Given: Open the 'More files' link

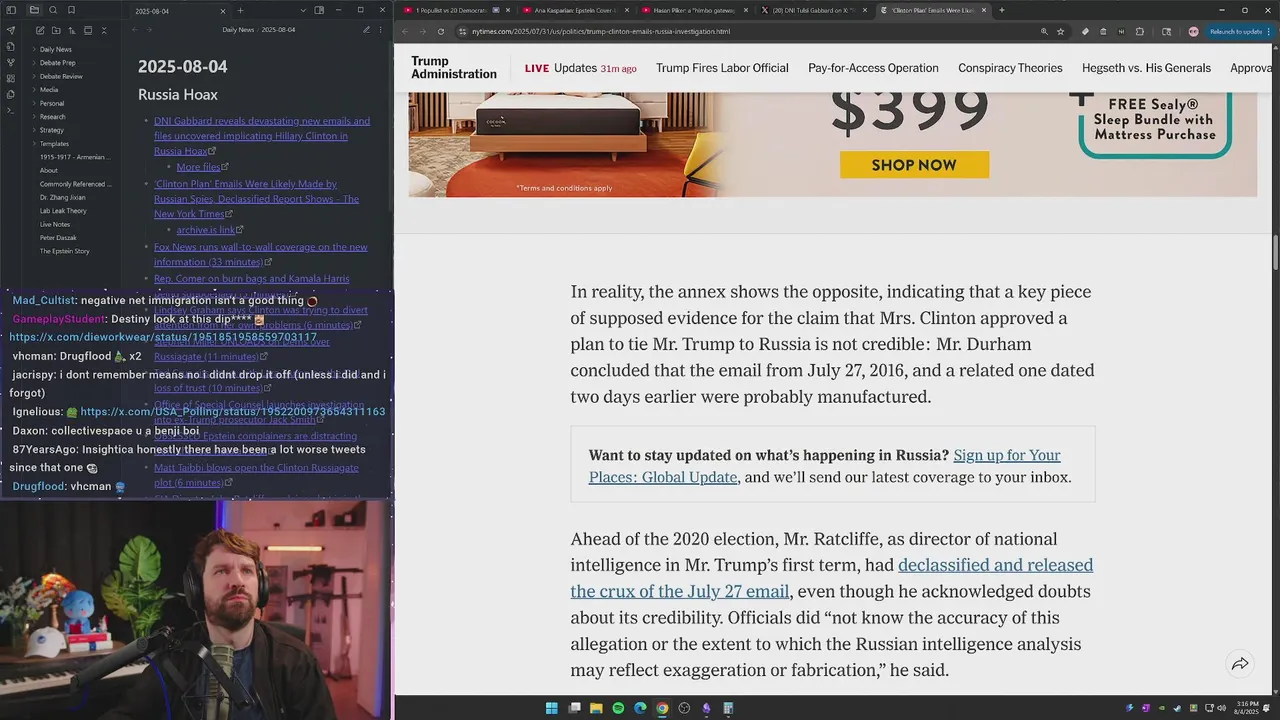Looking at the screenshot, I should (x=198, y=167).
